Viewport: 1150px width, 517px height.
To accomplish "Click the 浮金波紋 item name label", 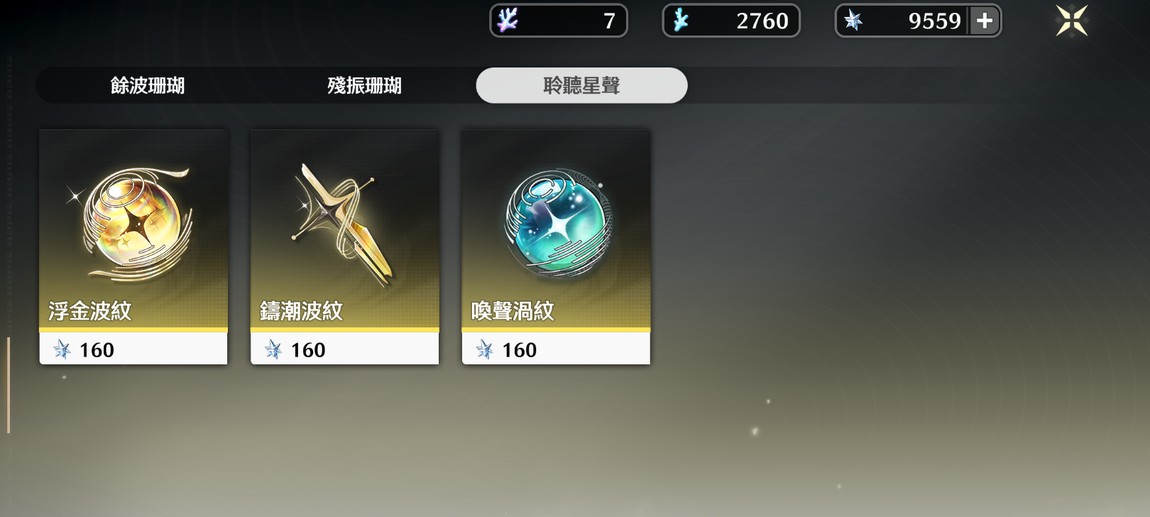I will (89, 311).
